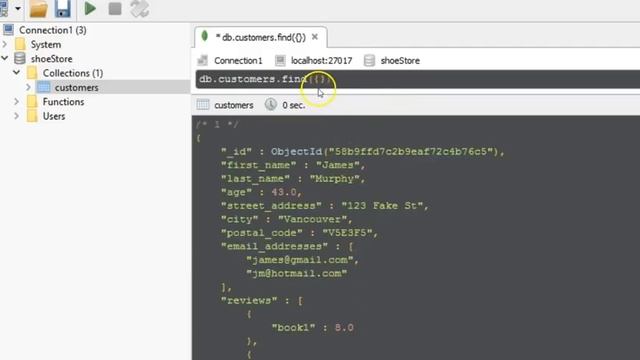Click the connect monitor icon in toolbar
The image size is (640, 360).
click(4, 9)
